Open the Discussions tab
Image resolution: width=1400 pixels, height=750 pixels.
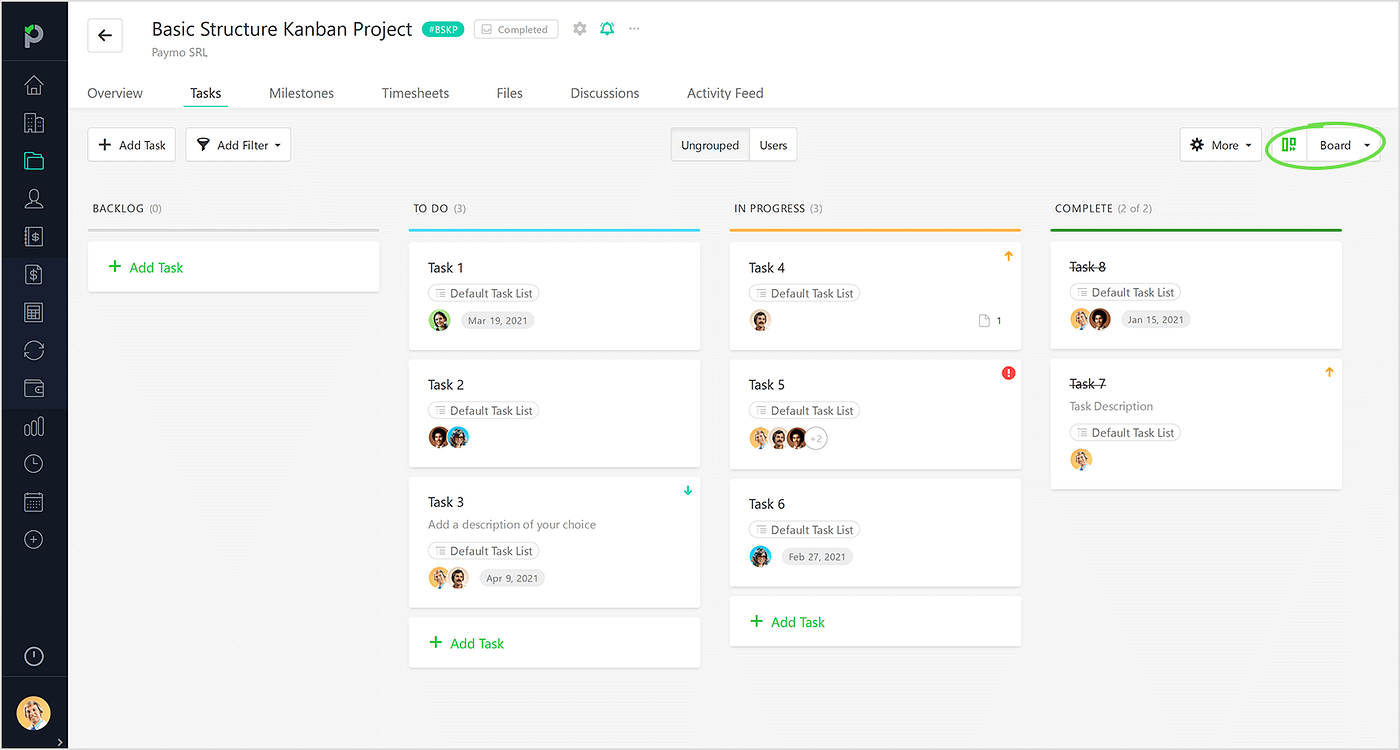click(604, 92)
